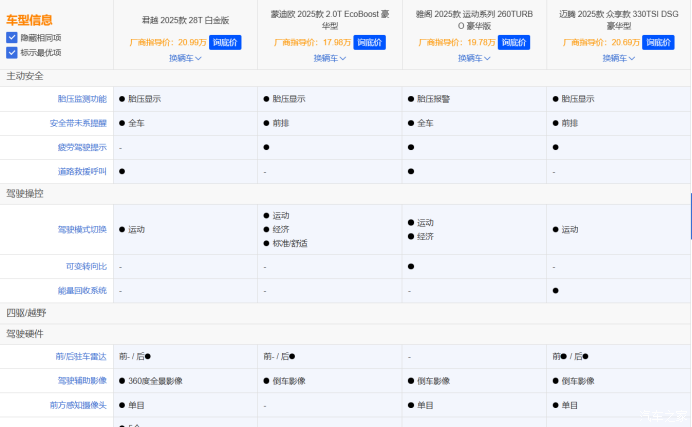The height and width of the screenshot is (427, 692).
Task: Request 询底价 for 雅阁 2025款
Action: (514, 43)
